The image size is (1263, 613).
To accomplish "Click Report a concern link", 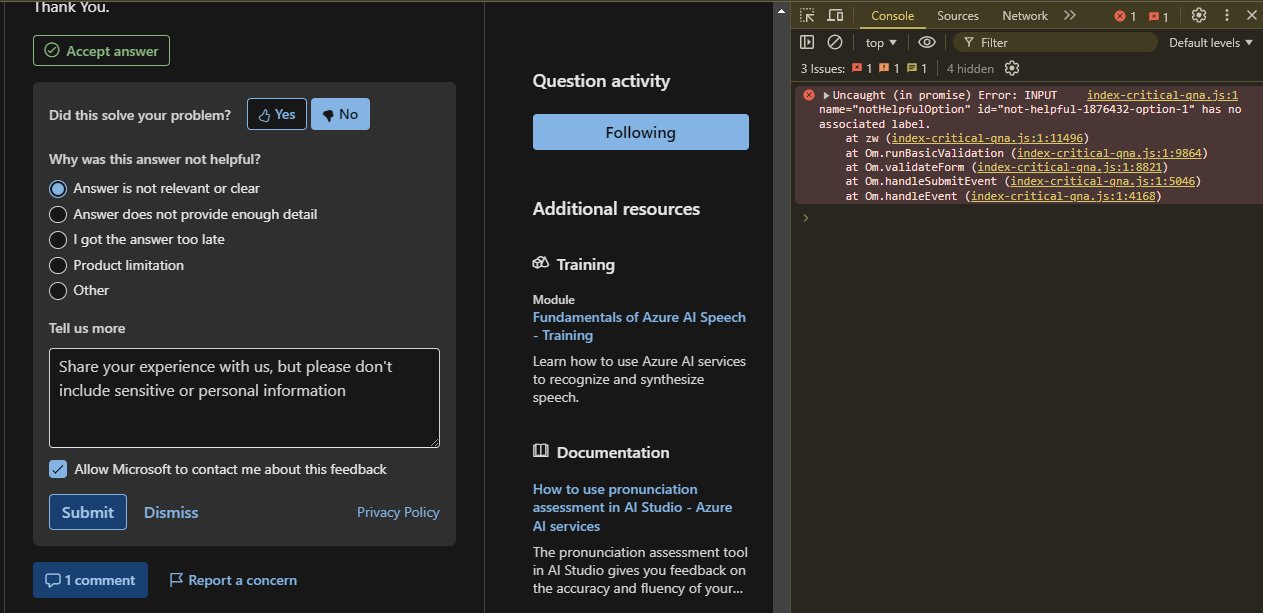I will pos(233,580).
